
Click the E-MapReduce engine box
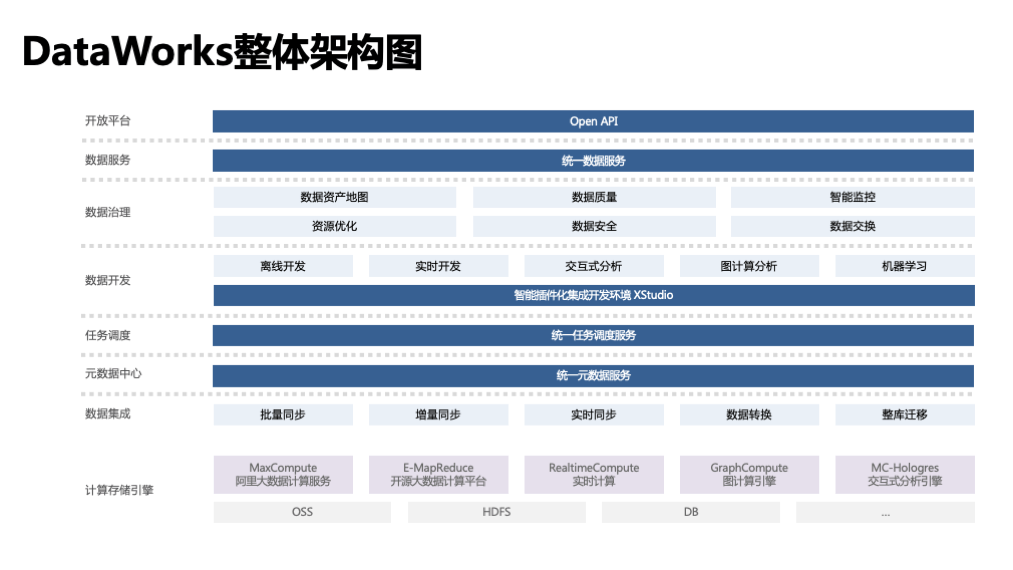(438, 475)
